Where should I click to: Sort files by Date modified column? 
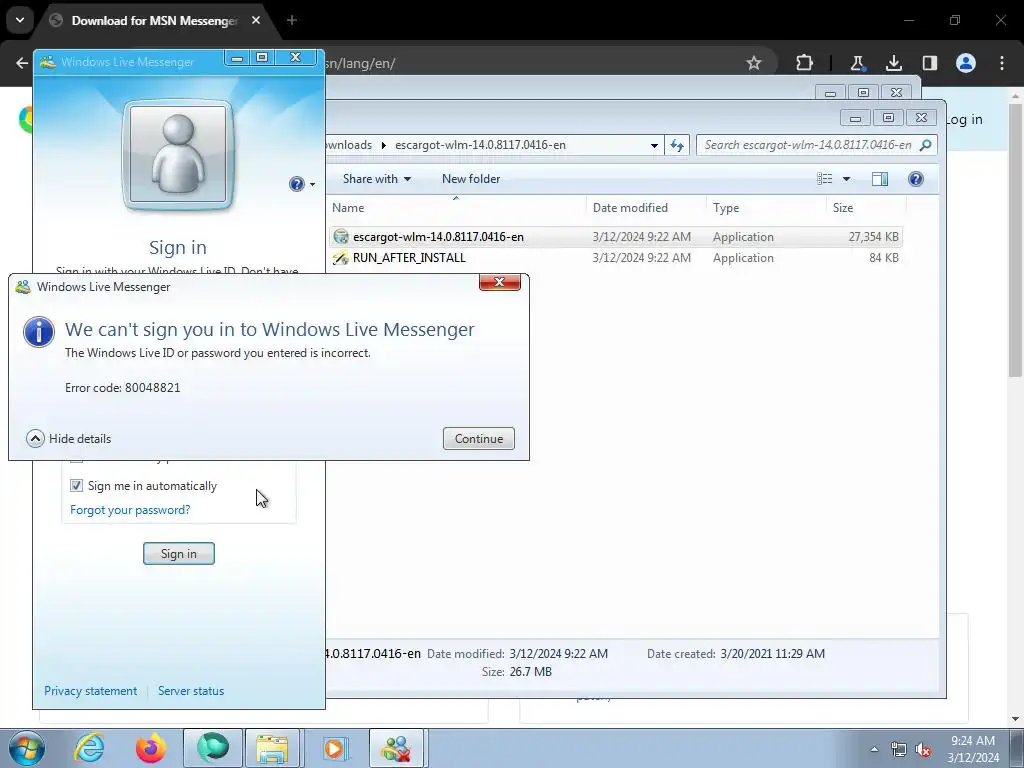(630, 208)
